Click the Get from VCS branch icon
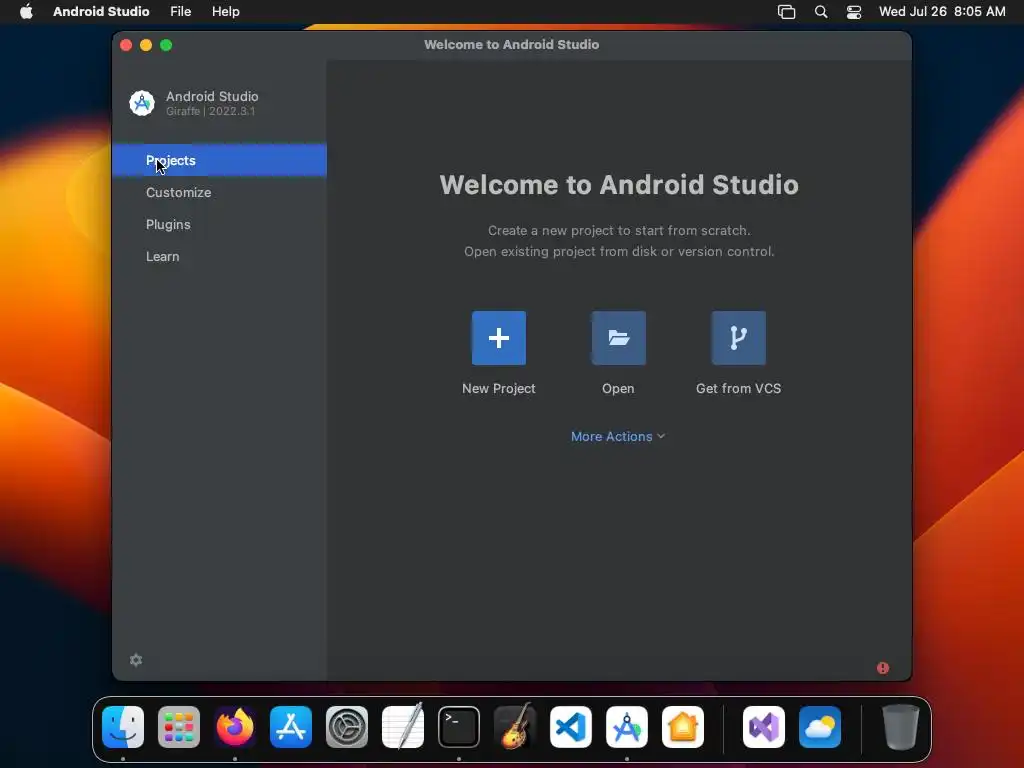Screen dimensions: 1024x768 (x=739, y=338)
